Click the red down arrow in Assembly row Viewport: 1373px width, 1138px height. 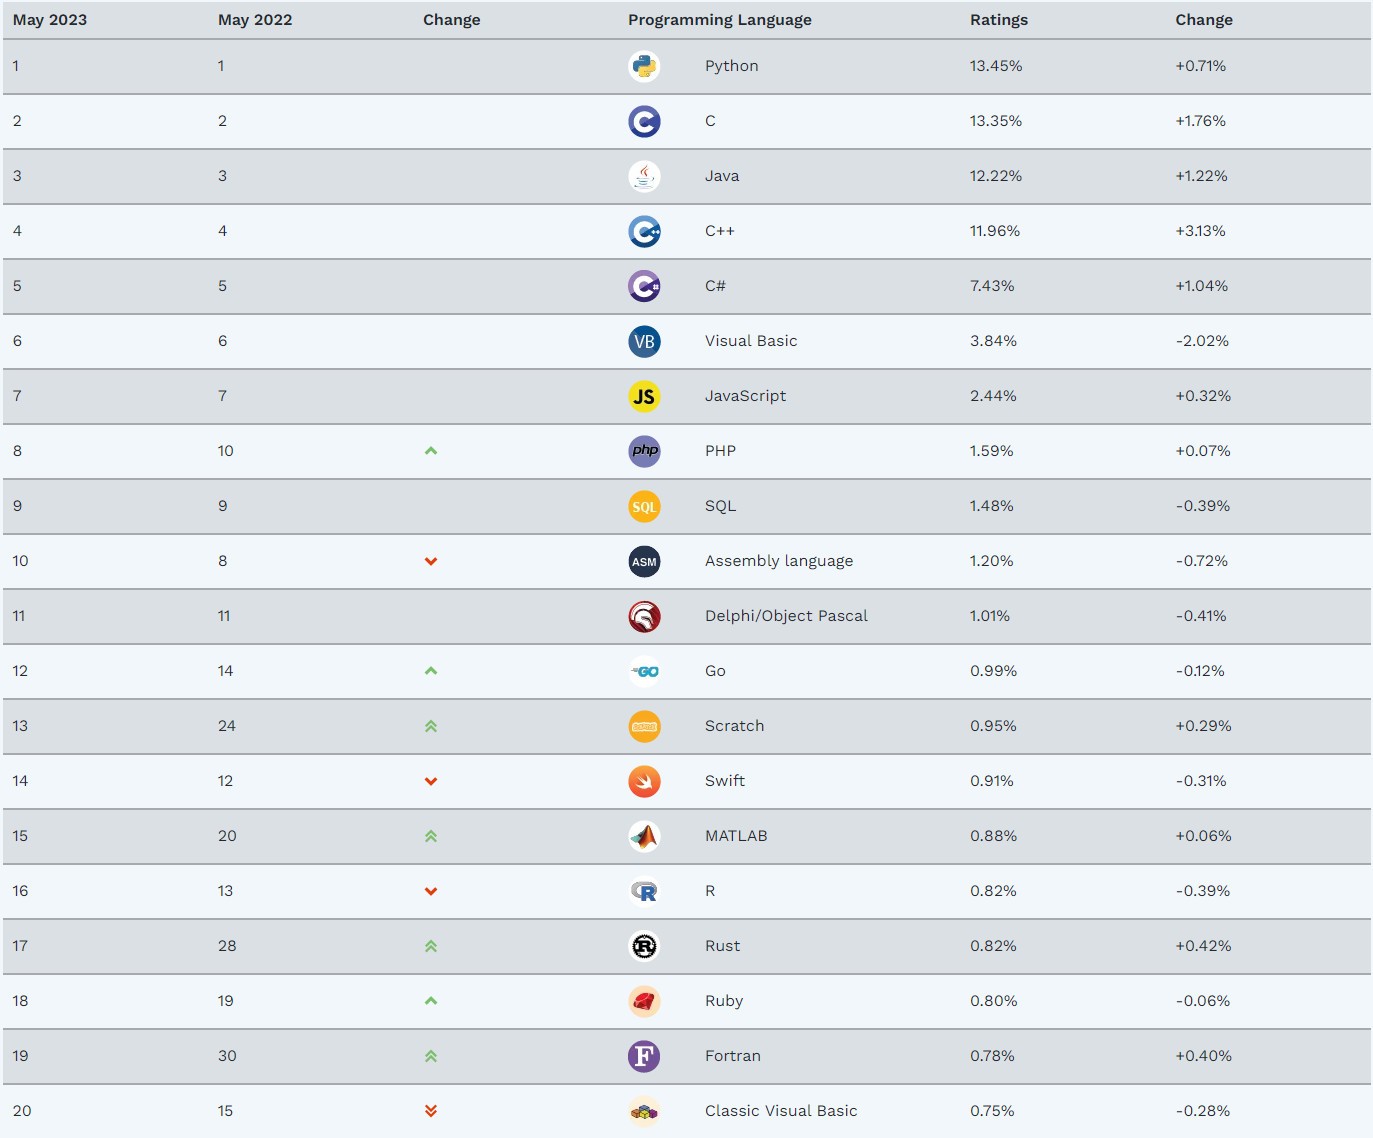pyautogui.click(x=431, y=561)
